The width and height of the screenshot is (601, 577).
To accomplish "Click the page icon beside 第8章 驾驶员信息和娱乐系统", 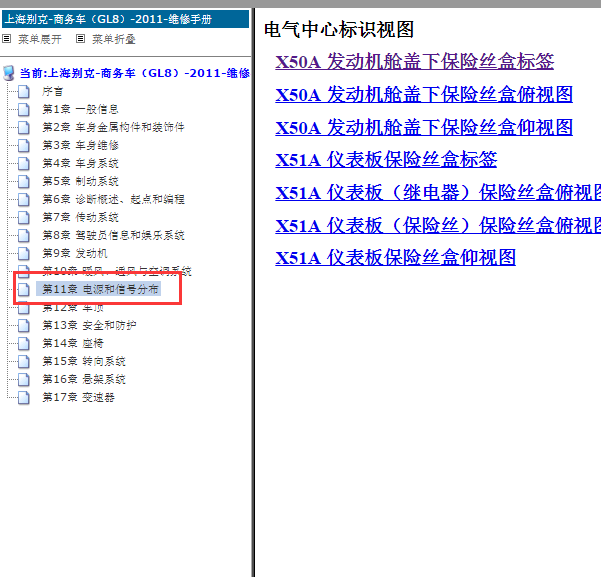I will tap(24, 235).
